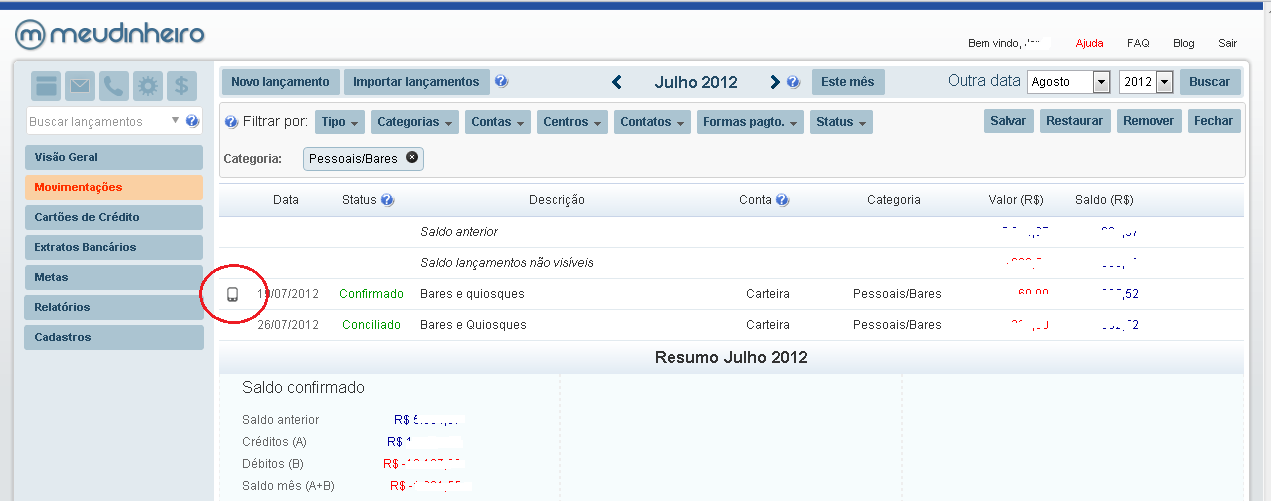Click the dollar sign sidebar icon
Viewport: 1271px width, 501px height.
pos(181,86)
